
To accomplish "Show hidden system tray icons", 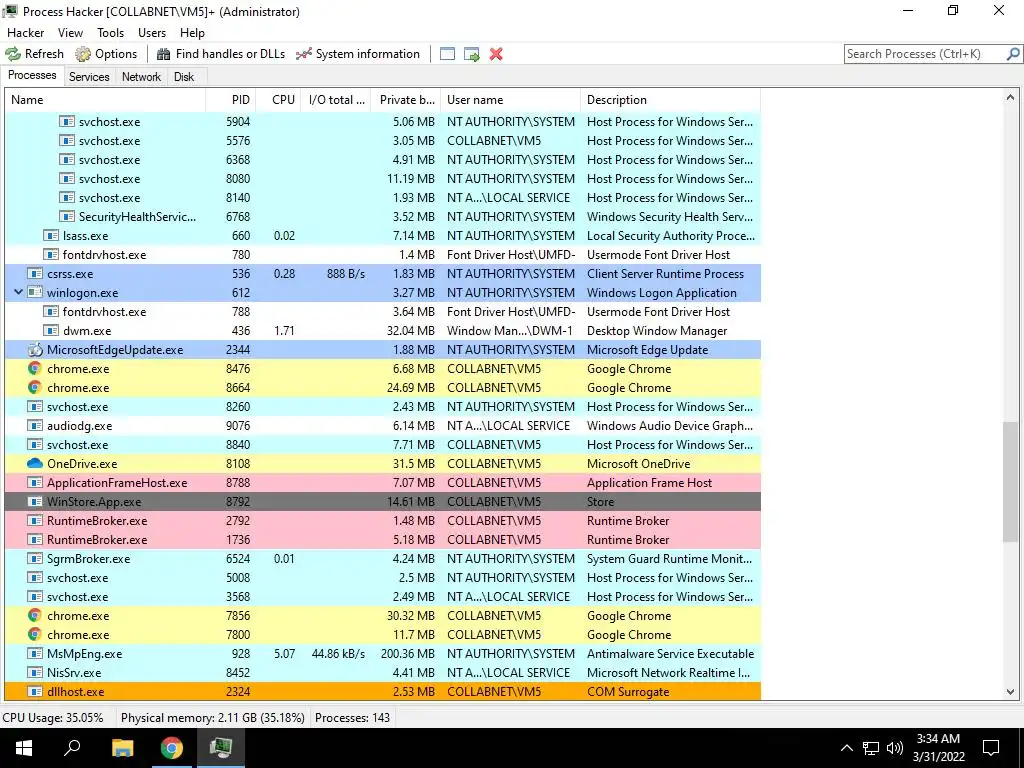I will coord(846,748).
